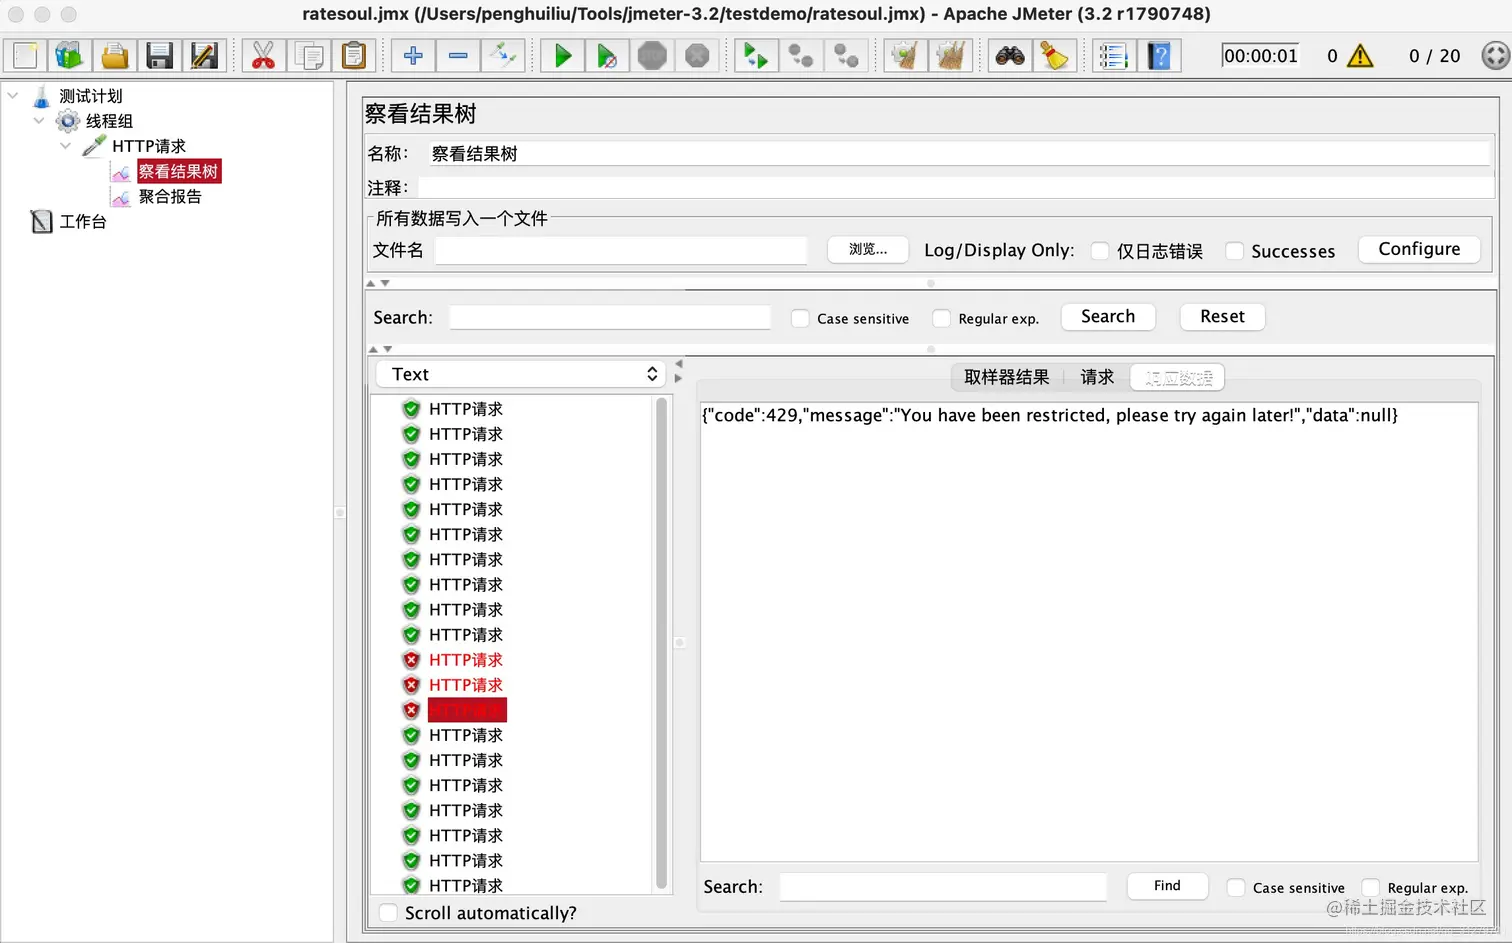Select 测试计划 root node

pos(90,96)
